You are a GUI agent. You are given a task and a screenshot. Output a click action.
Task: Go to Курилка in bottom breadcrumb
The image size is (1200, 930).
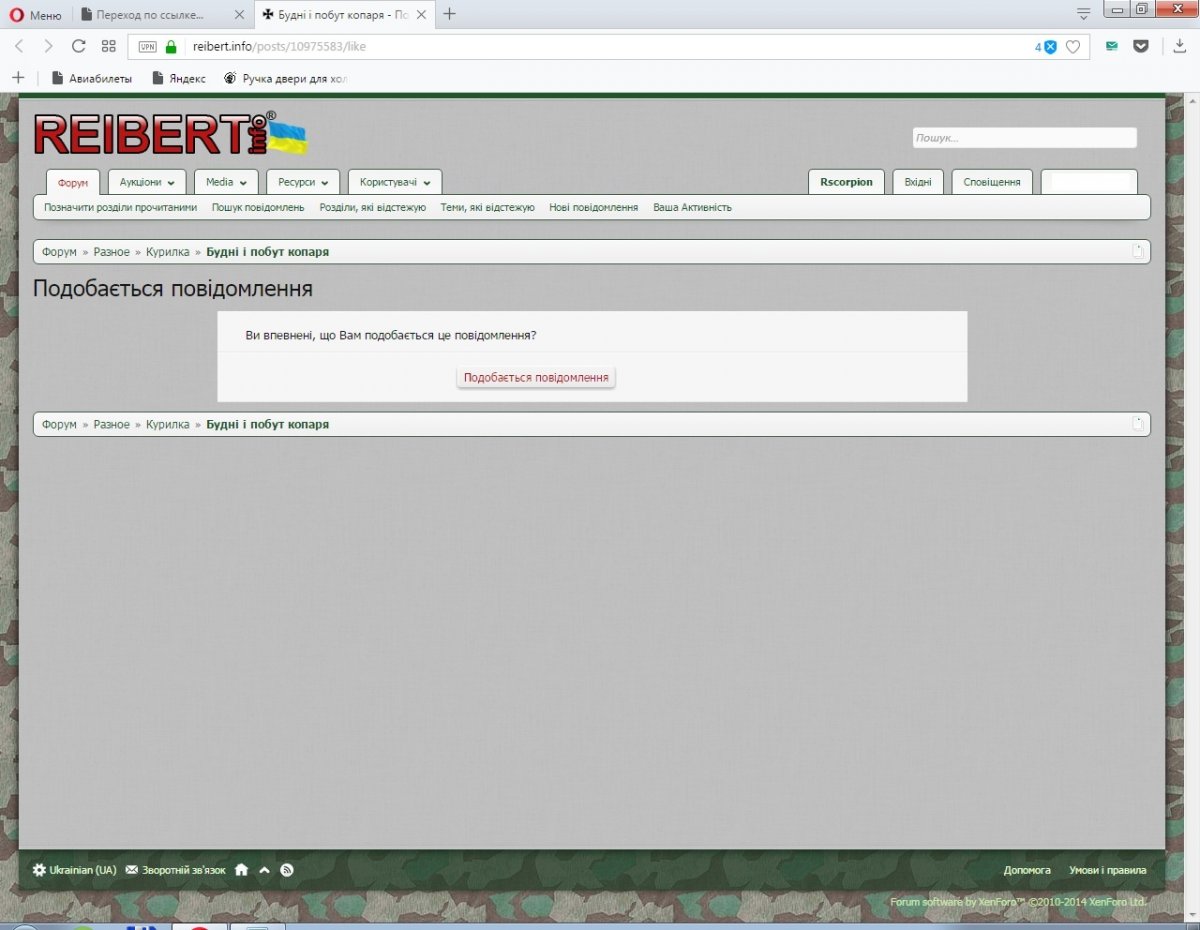coord(168,424)
